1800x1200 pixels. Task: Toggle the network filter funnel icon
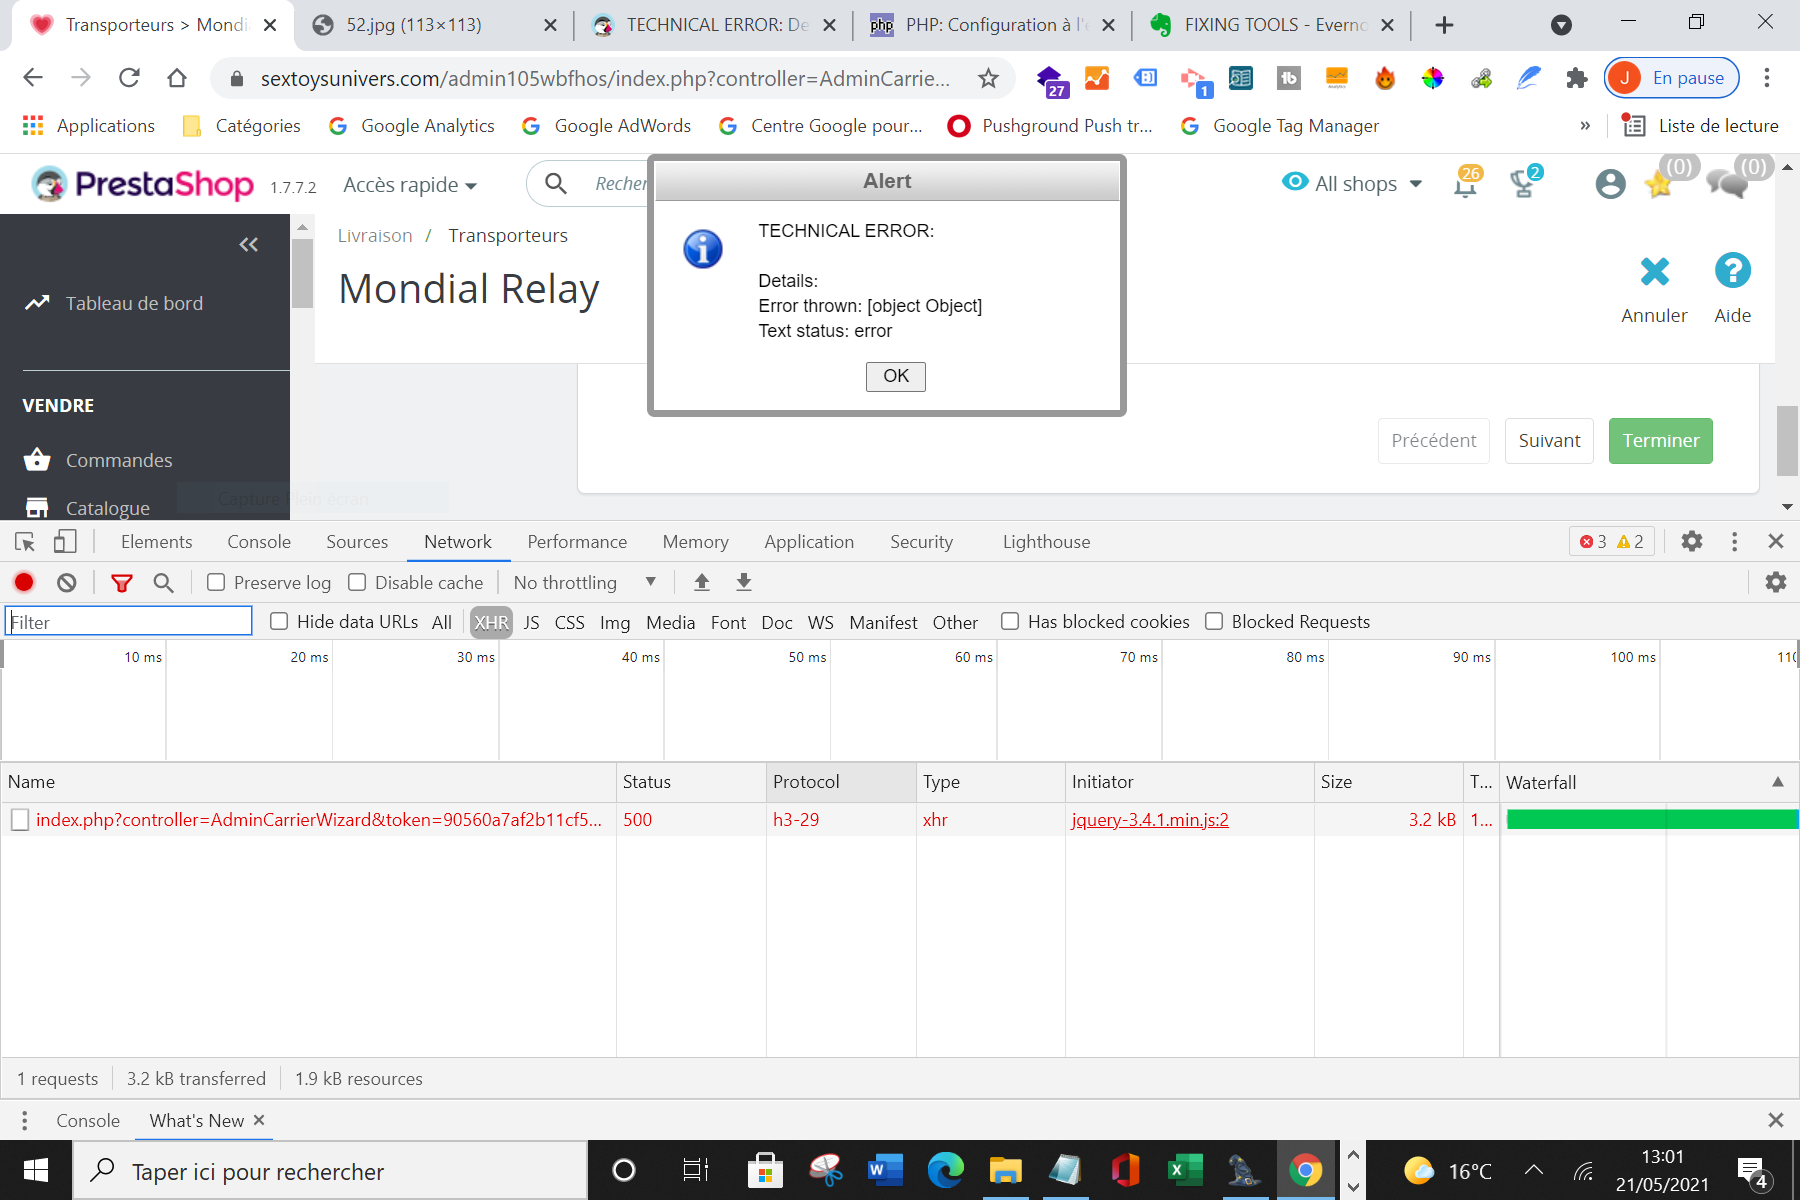tap(122, 582)
